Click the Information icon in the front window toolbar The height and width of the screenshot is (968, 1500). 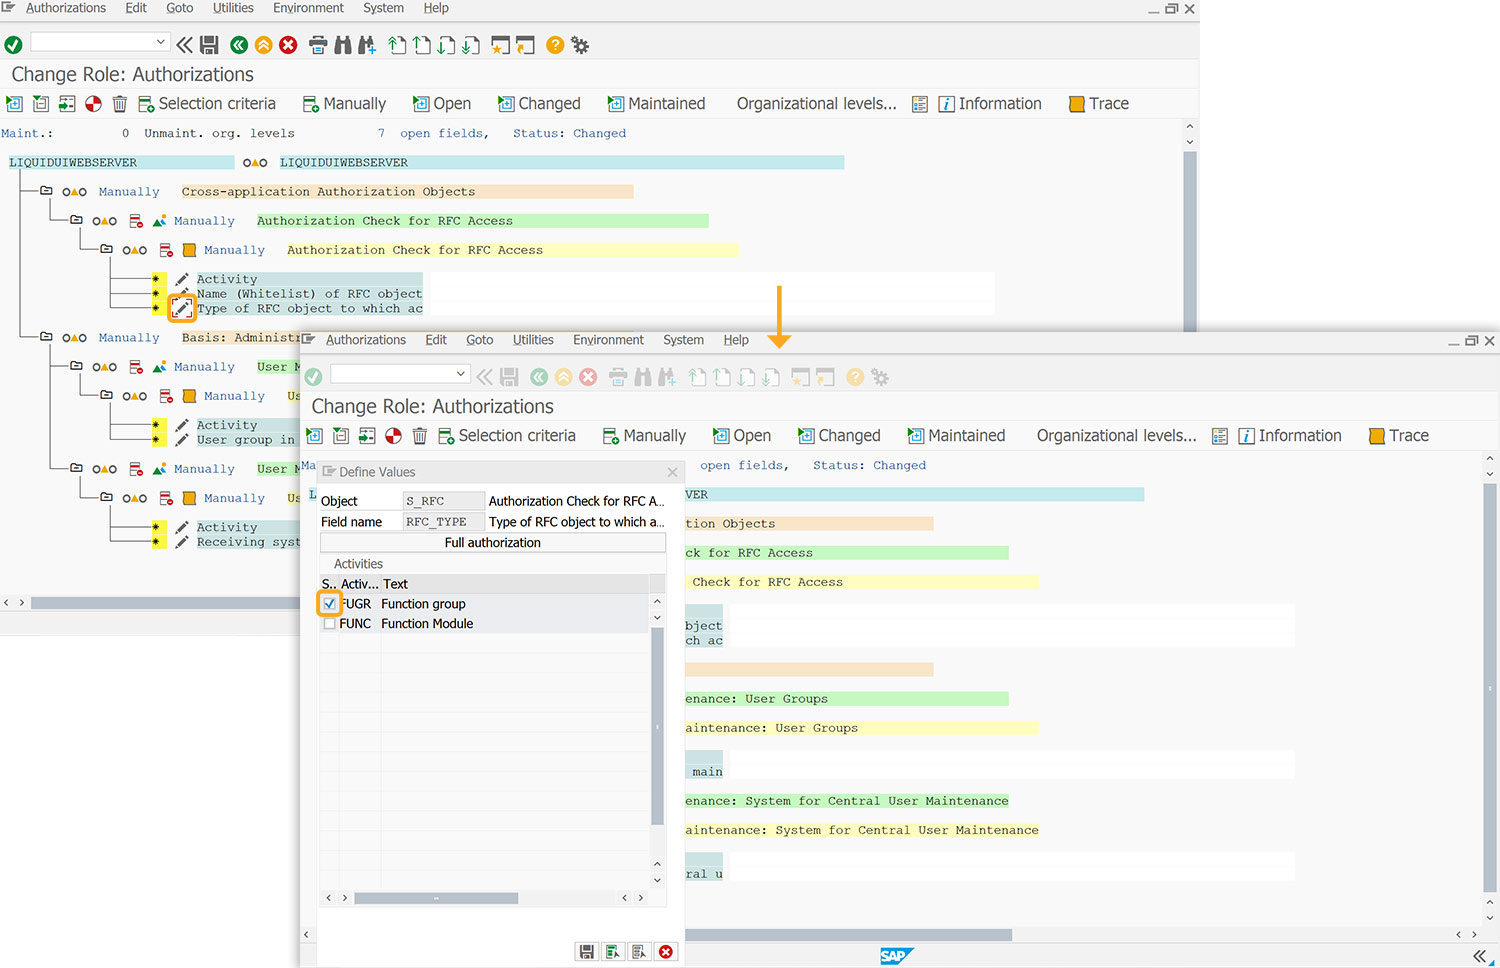pos(1247,436)
